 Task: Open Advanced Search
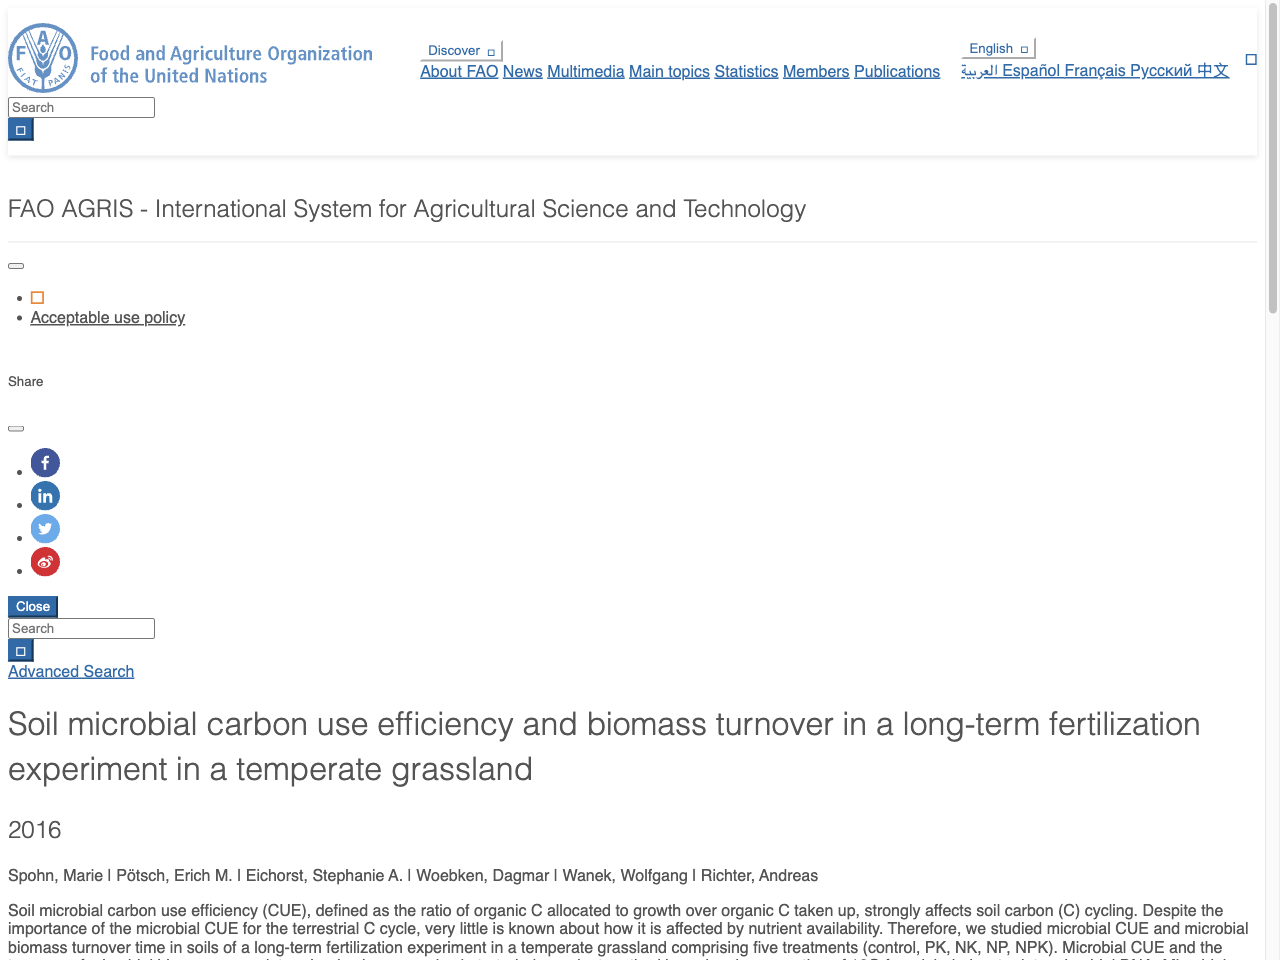70,671
